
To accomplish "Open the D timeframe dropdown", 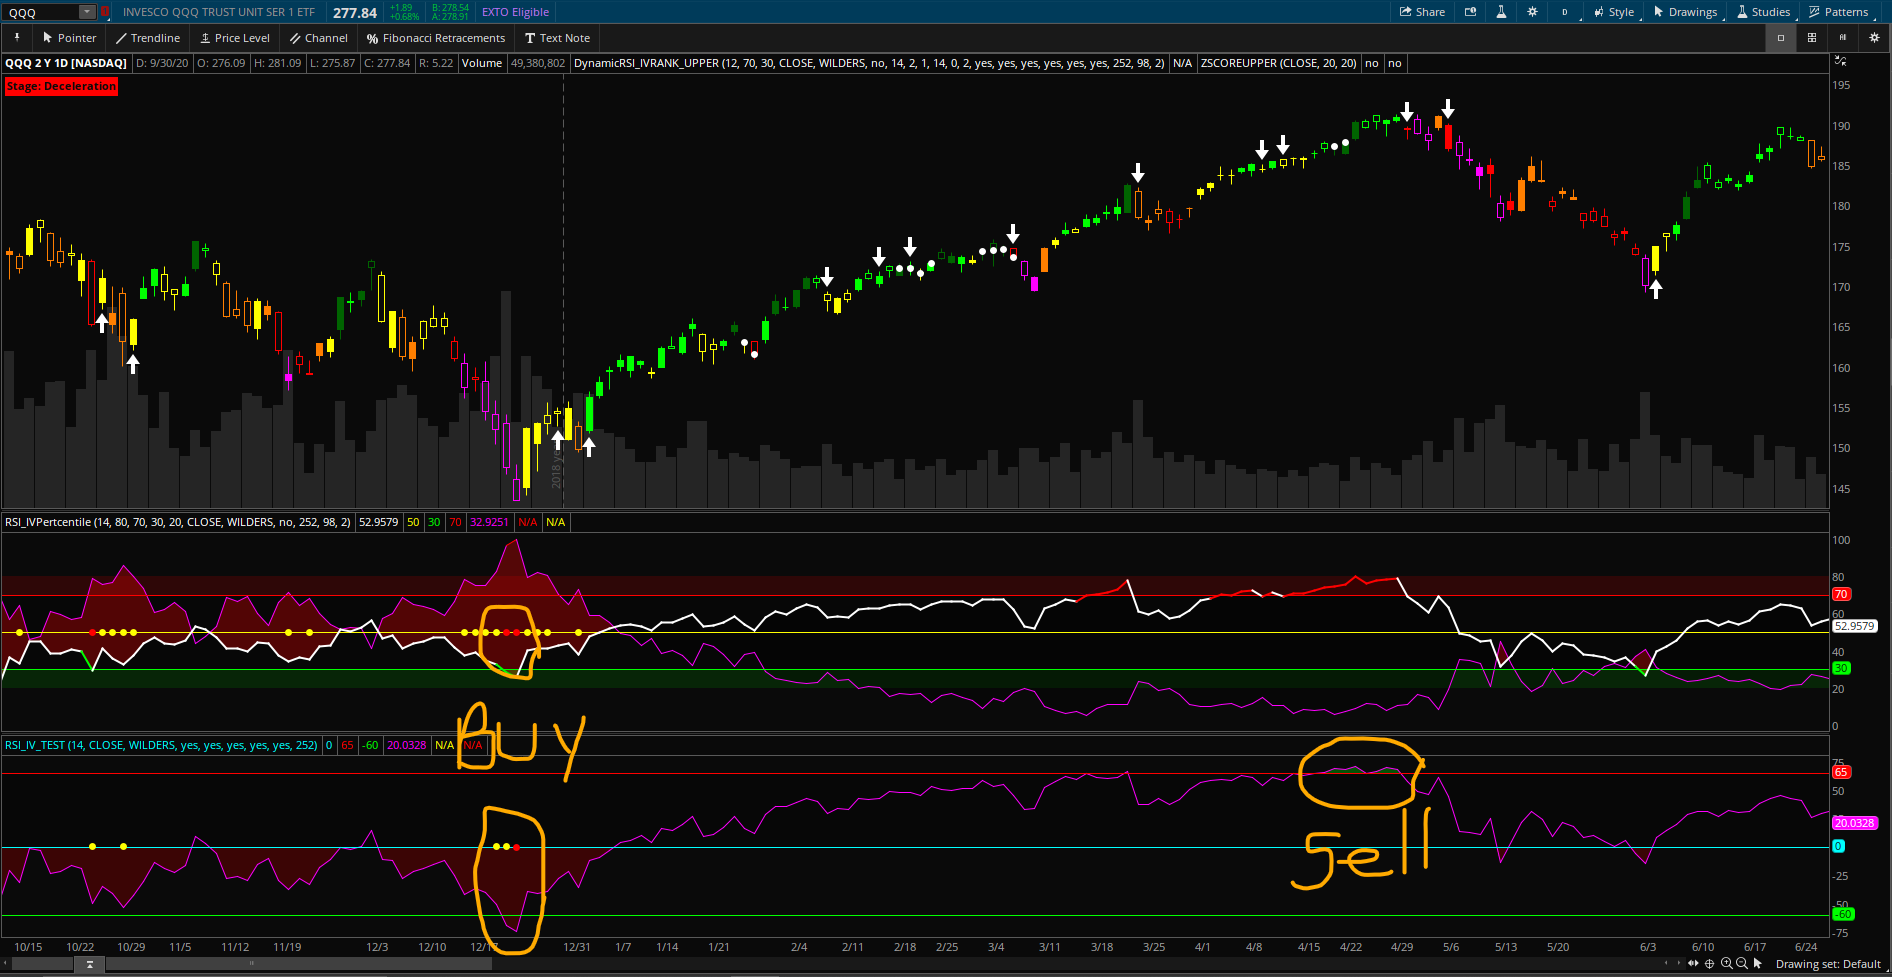I will pos(1565,12).
